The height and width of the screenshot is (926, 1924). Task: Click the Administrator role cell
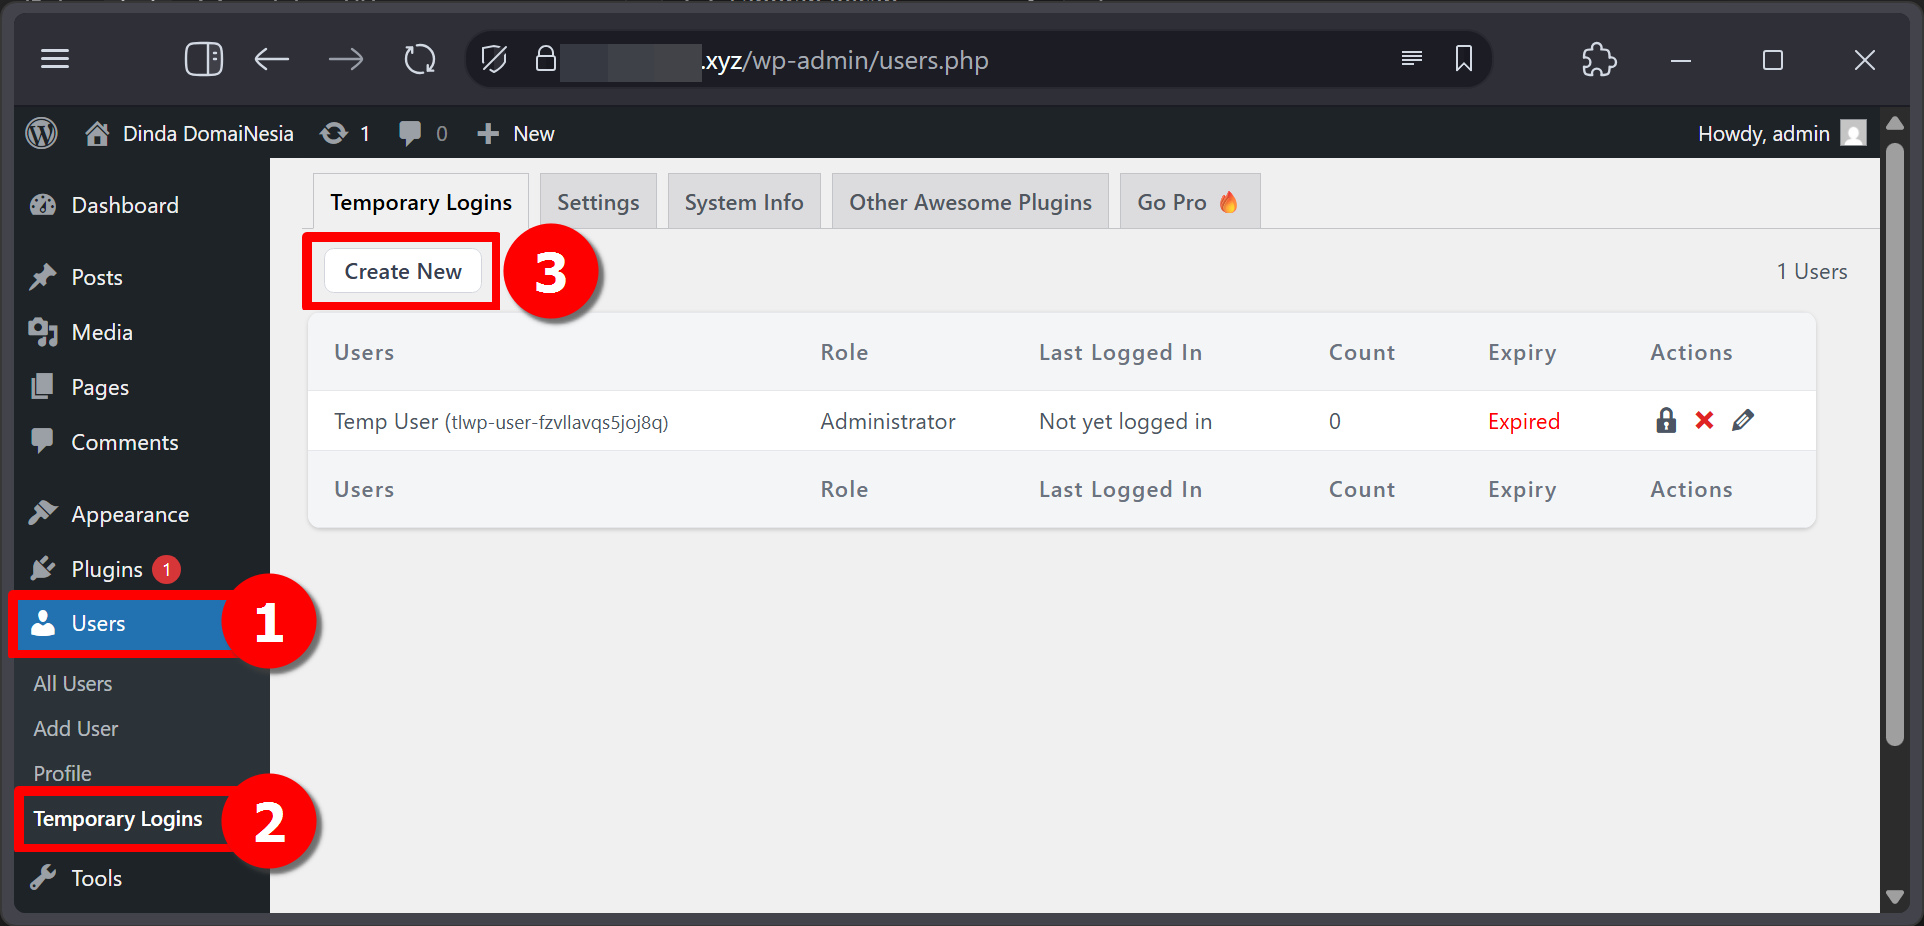888,421
